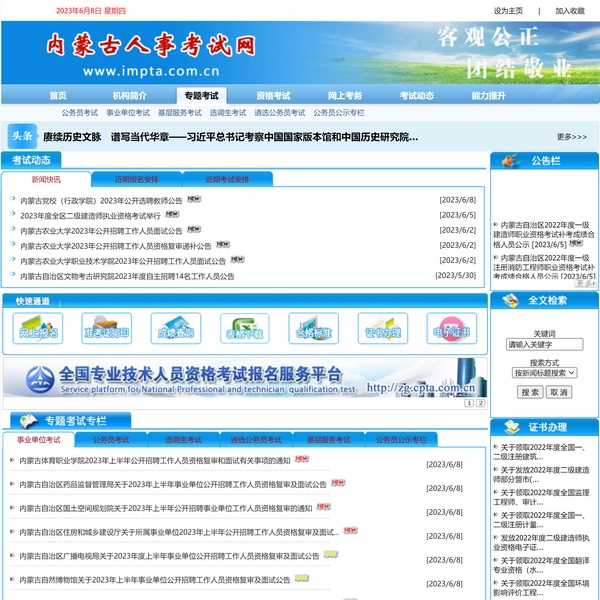This screenshot has width=600, height=600.
Task: Open the 电子证书 quick channel icon
Action: click(x=450, y=327)
